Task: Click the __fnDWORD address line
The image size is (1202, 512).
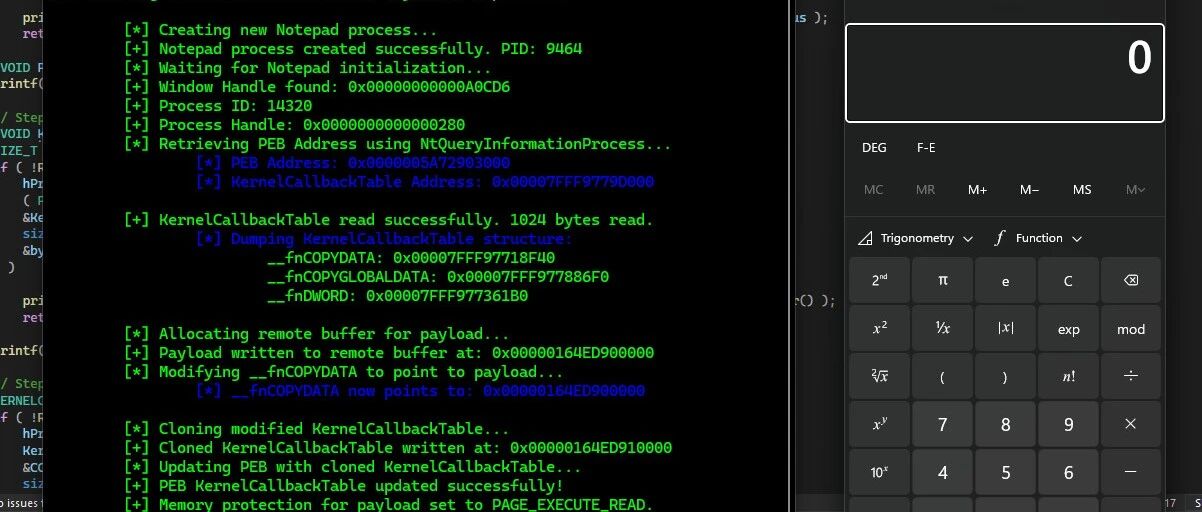Action: click(397, 296)
